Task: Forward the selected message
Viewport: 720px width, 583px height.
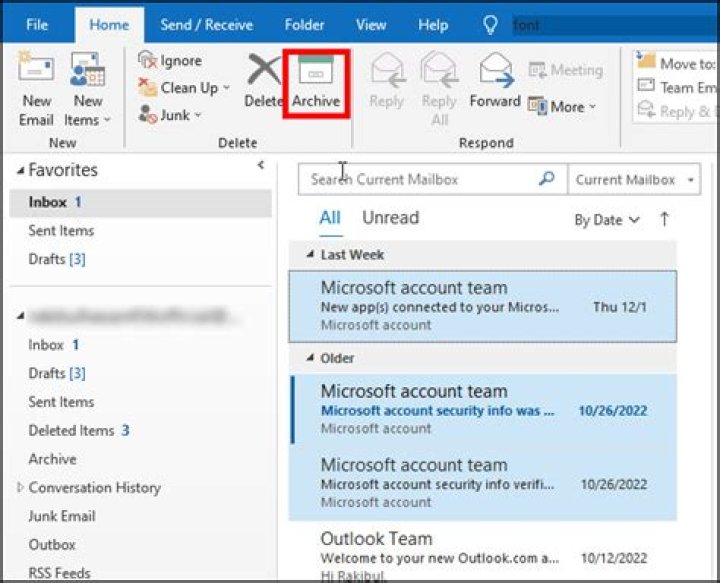Action: click(x=495, y=81)
